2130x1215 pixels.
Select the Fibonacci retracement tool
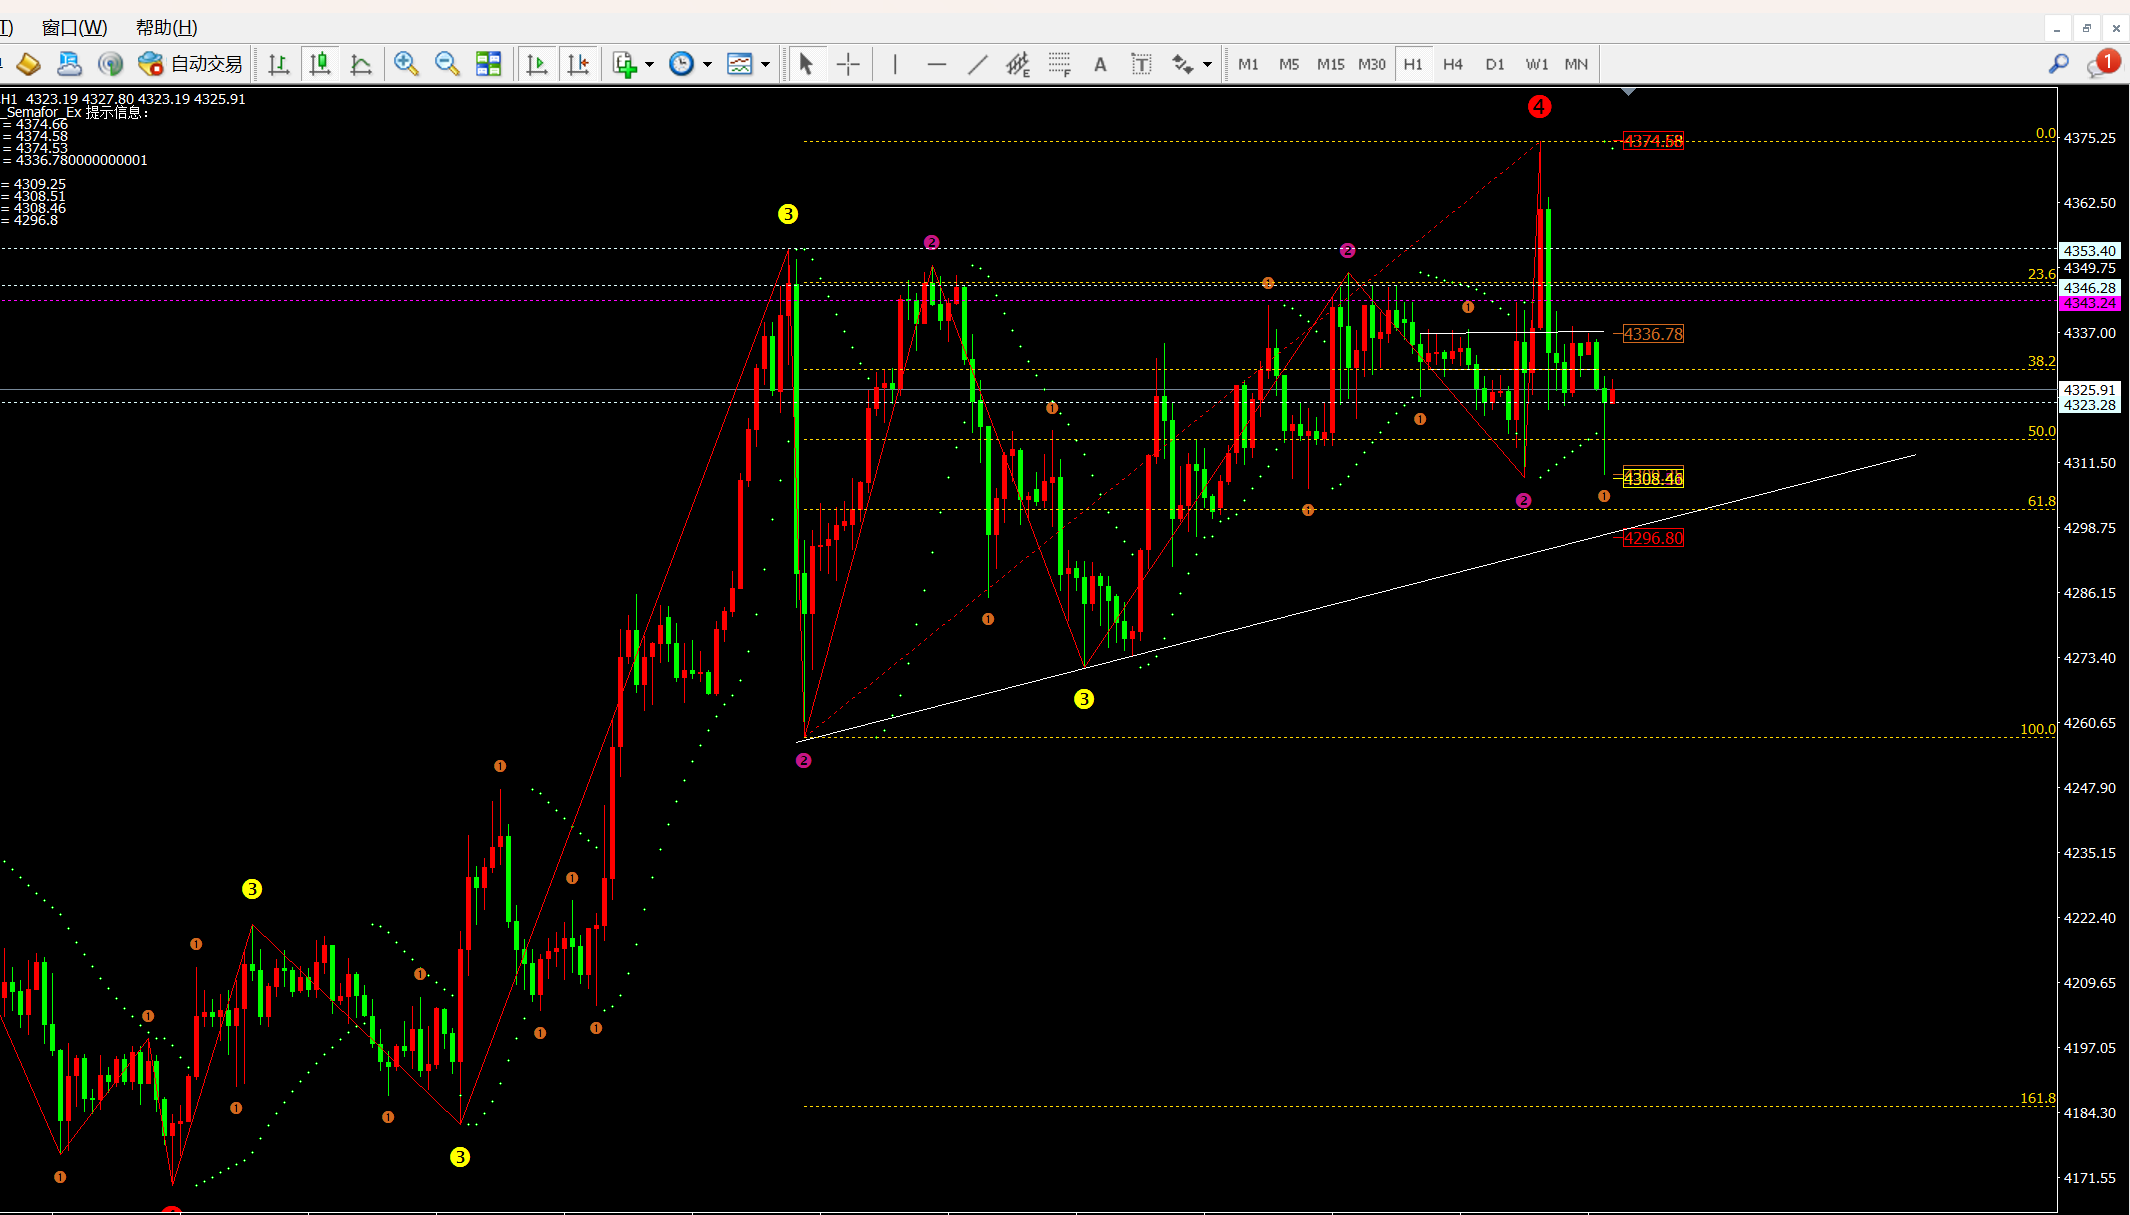click(x=1059, y=64)
